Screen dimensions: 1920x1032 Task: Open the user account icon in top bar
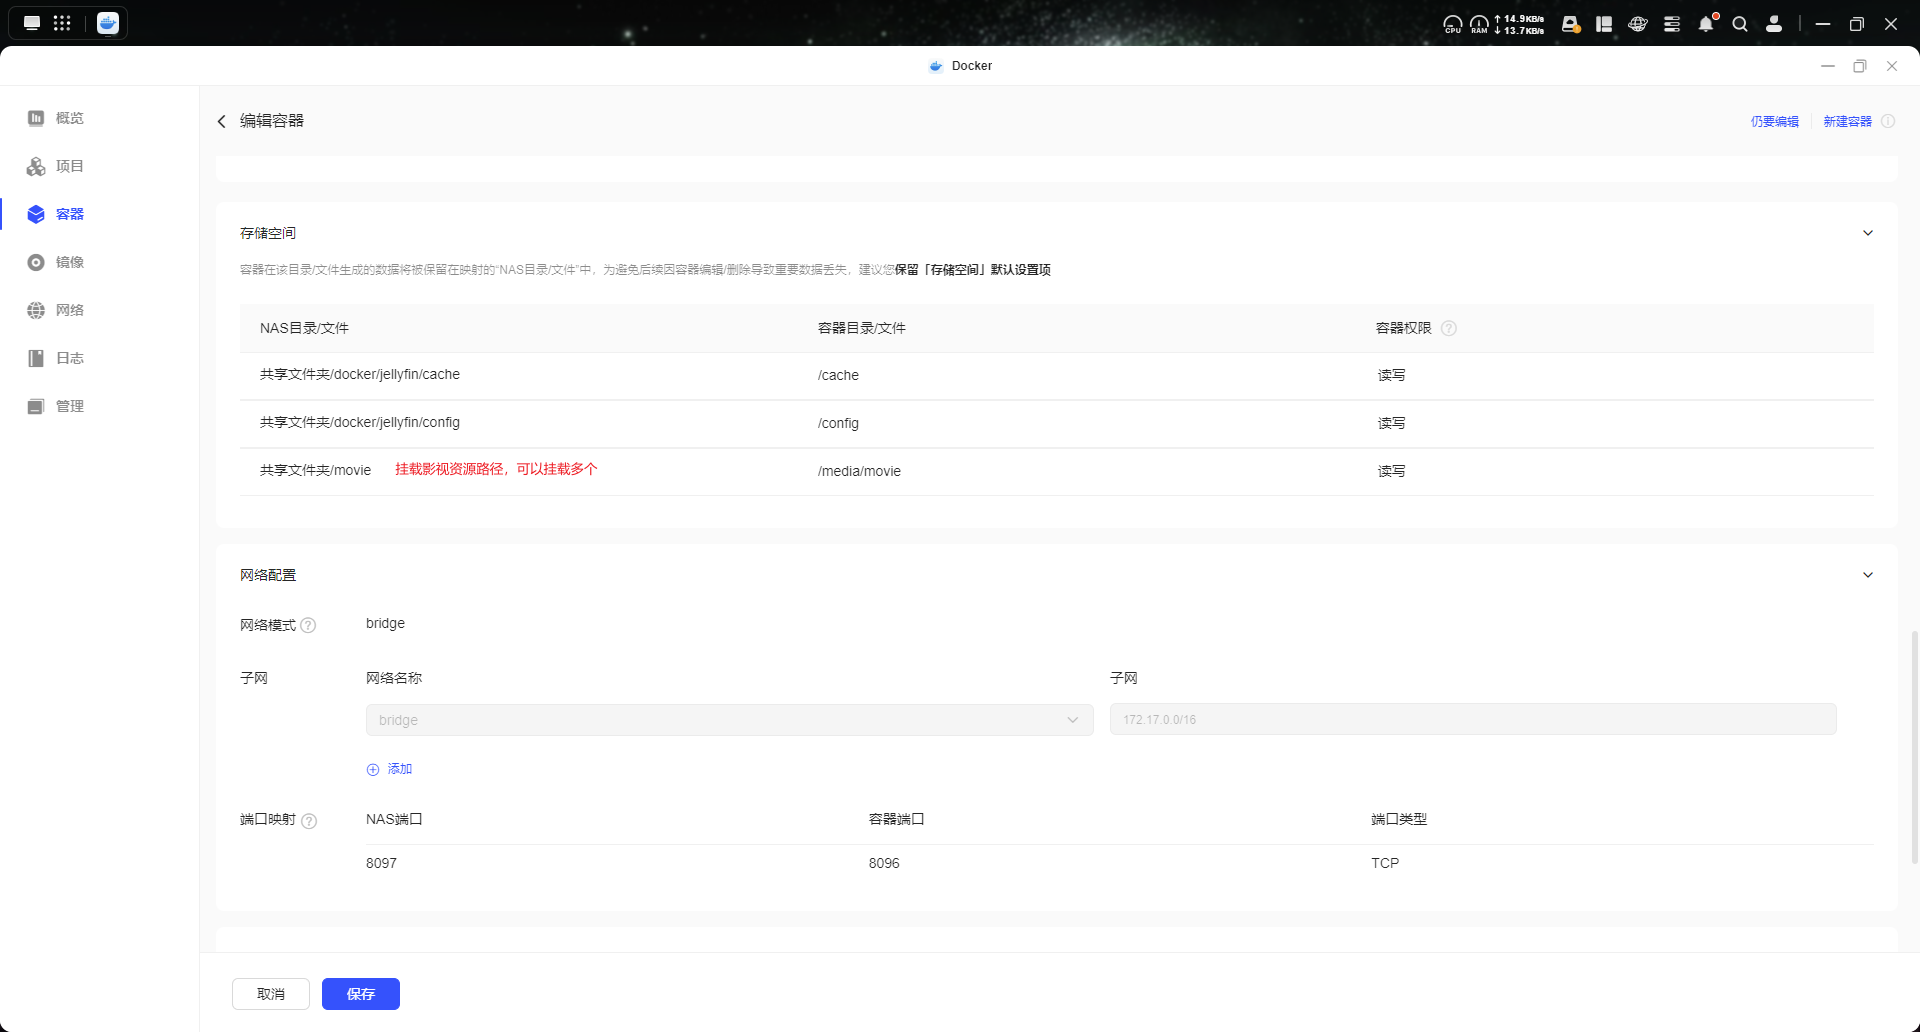coord(1774,24)
